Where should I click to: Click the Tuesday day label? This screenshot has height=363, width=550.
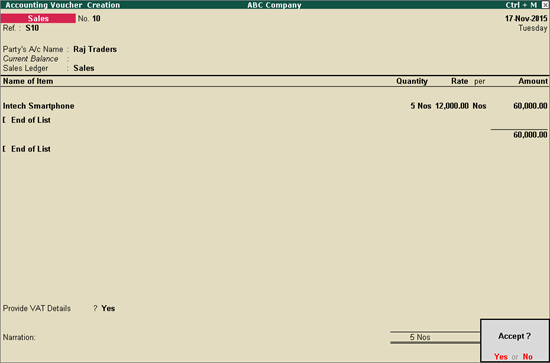click(x=533, y=28)
